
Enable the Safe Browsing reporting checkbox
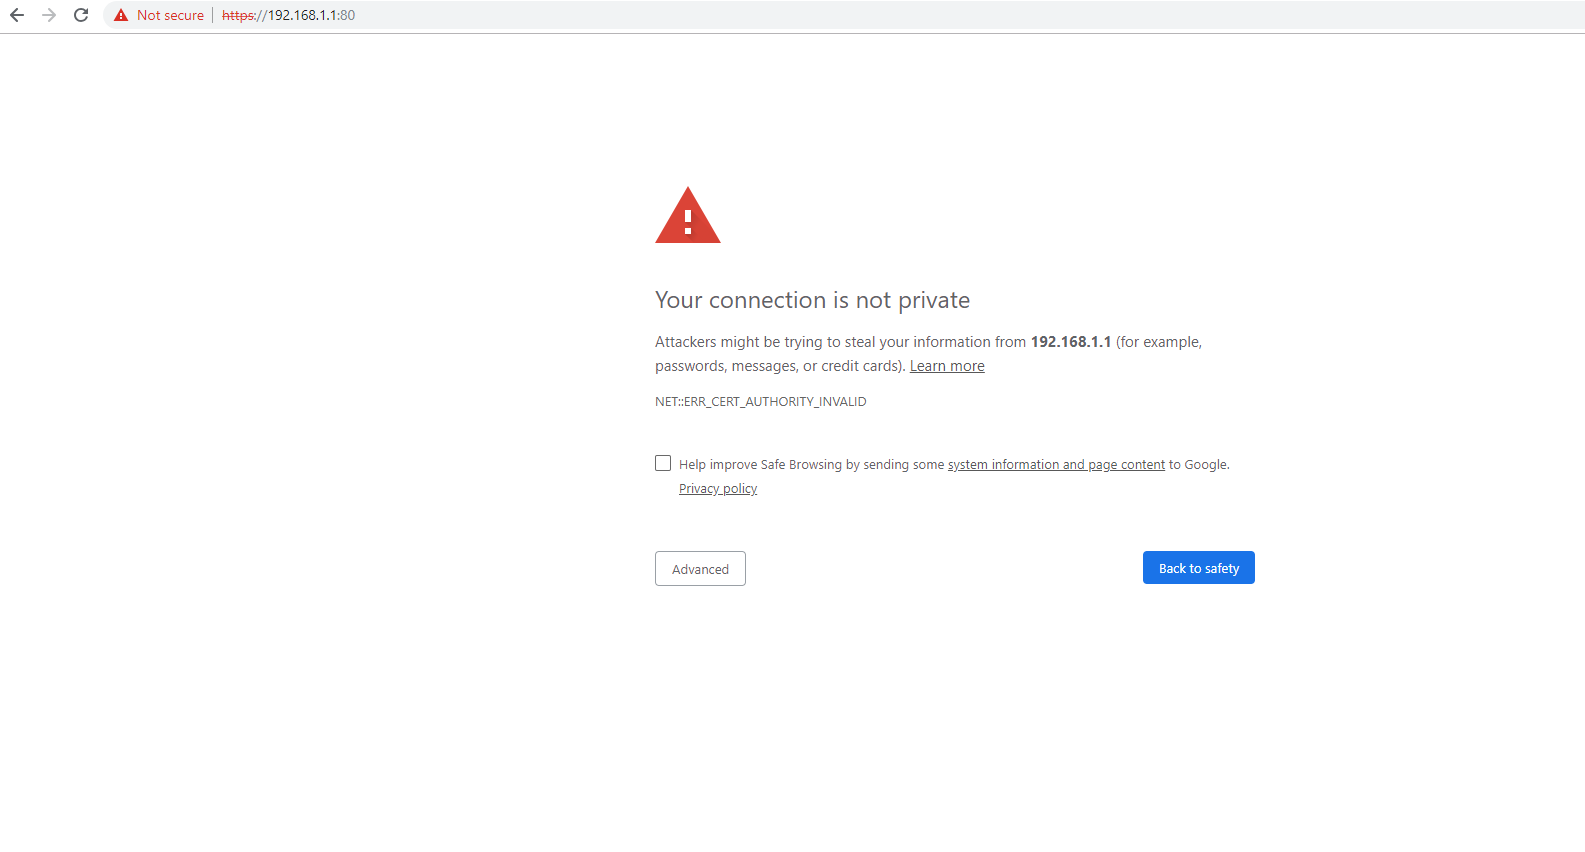coord(663,463)
